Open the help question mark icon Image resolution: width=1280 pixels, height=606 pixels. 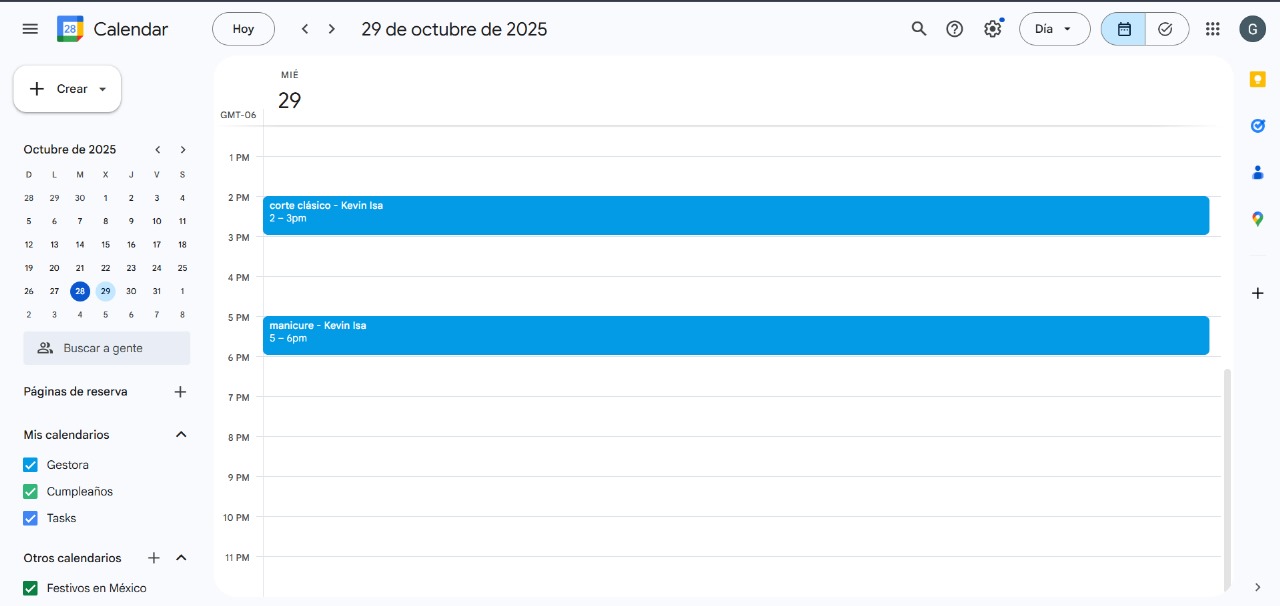955,29
